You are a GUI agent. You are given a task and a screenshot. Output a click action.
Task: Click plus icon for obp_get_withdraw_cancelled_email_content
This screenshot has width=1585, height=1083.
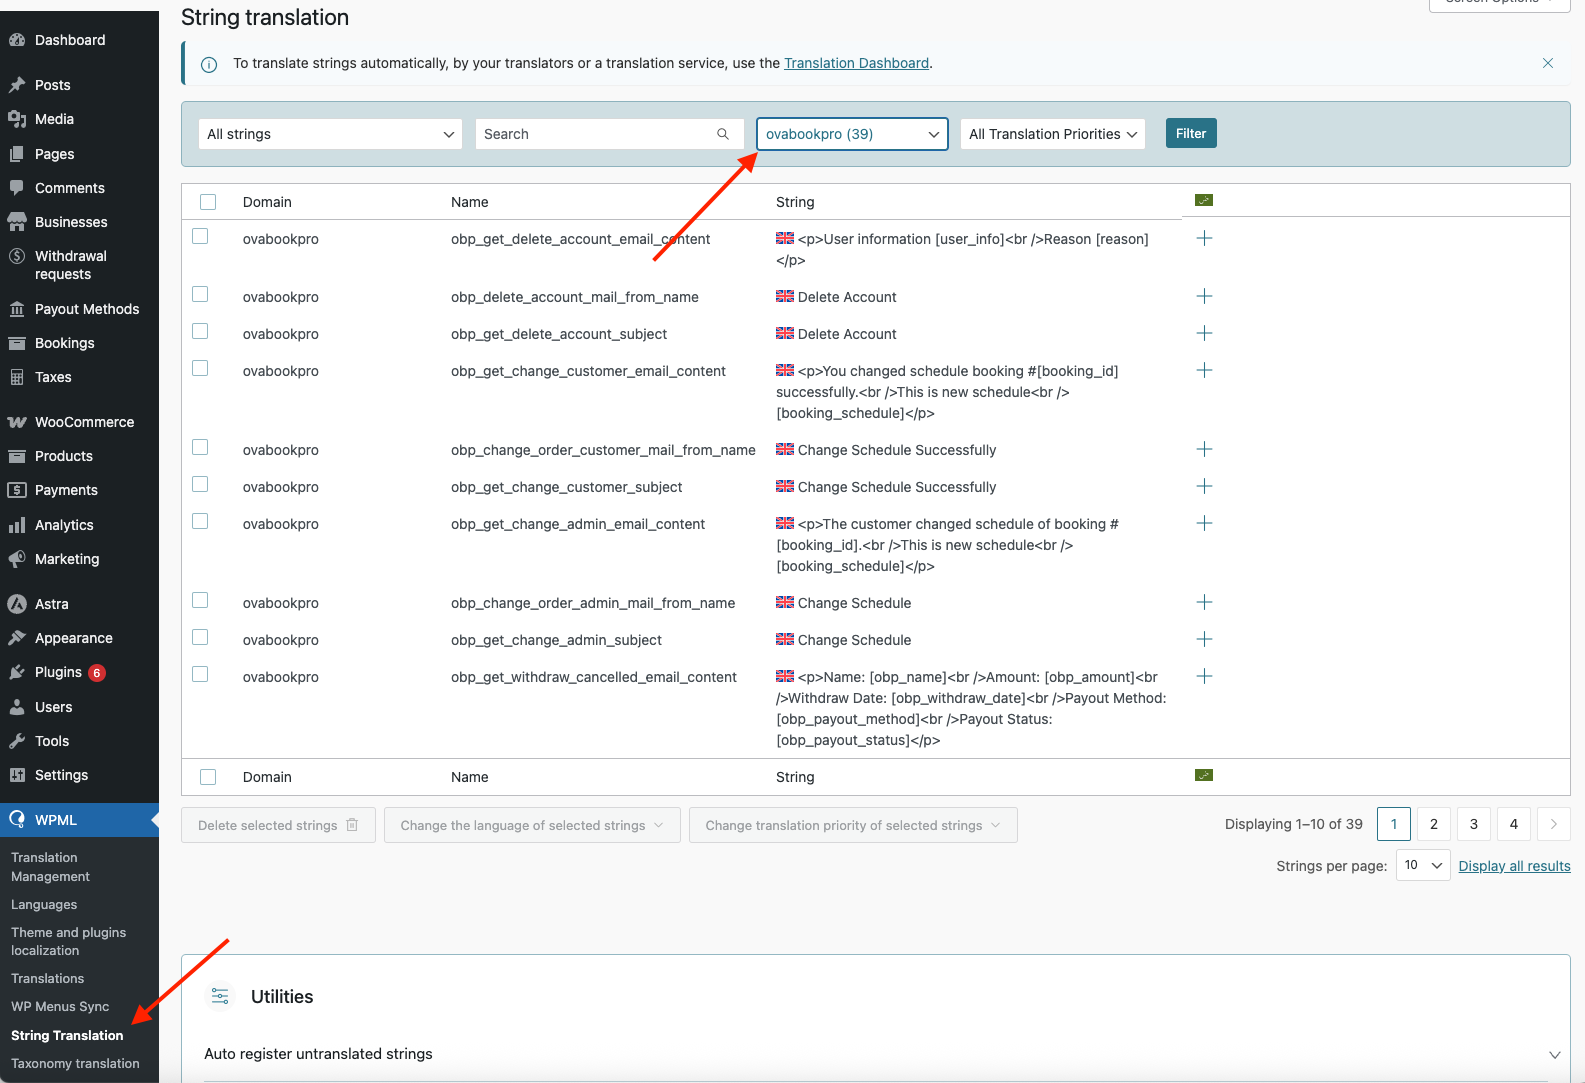click(1204, 676)
